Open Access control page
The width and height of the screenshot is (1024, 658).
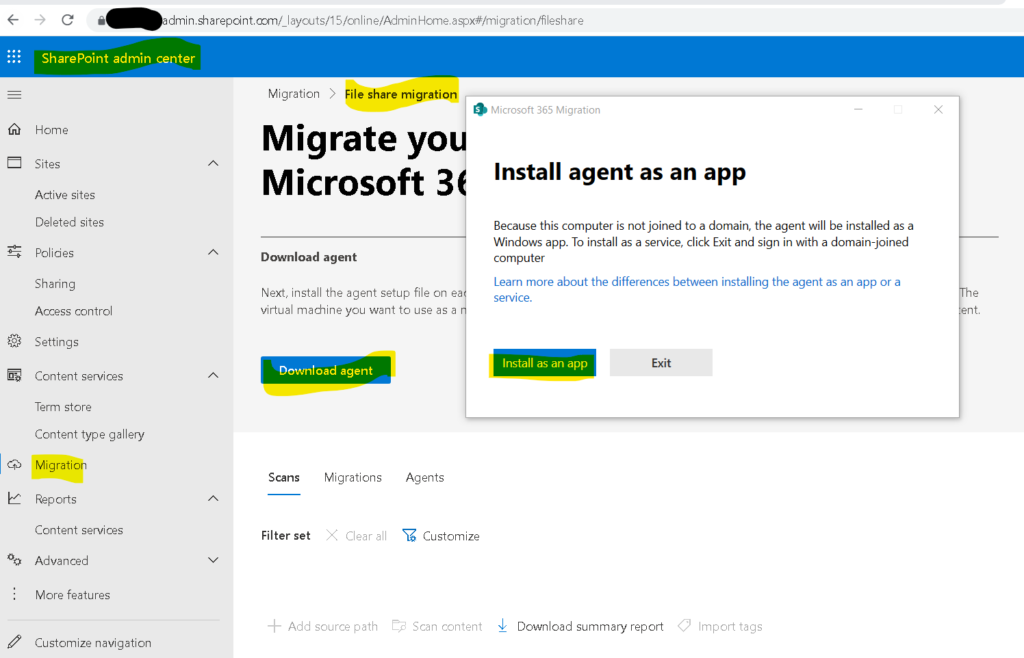tap(73, 311)
